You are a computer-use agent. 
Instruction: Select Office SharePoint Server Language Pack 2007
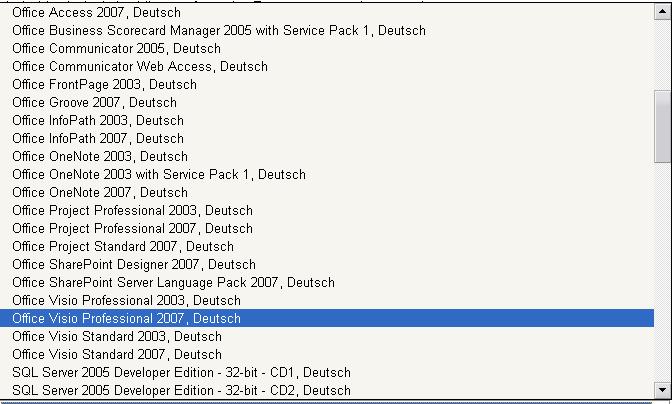(327, 282)
